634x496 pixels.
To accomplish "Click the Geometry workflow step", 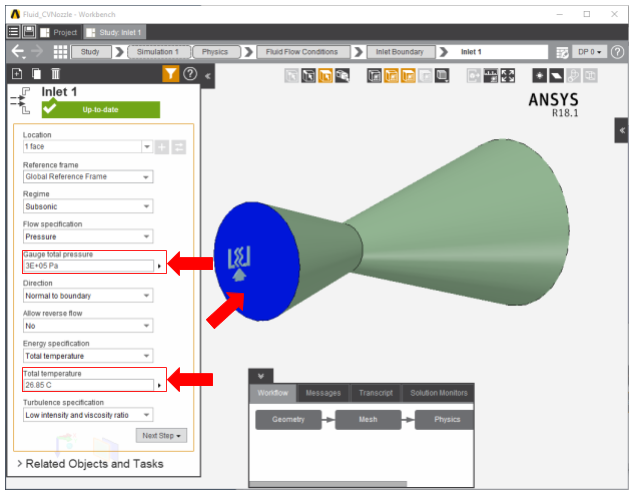I will click(288, 420).
